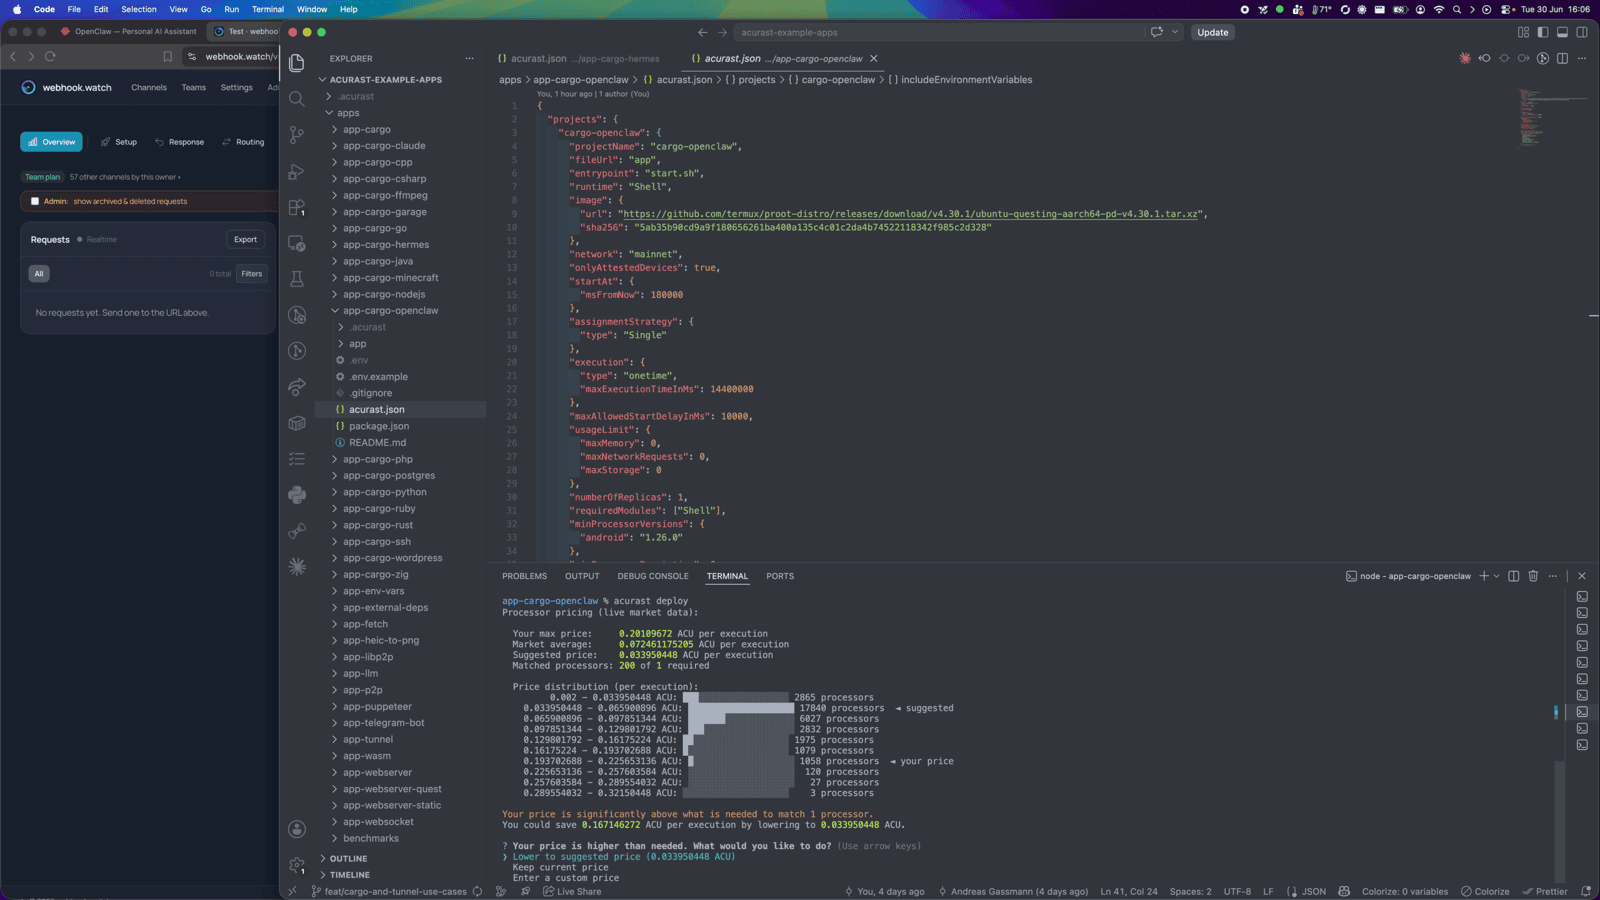Open the Source Control view

[x=297, y=135]
